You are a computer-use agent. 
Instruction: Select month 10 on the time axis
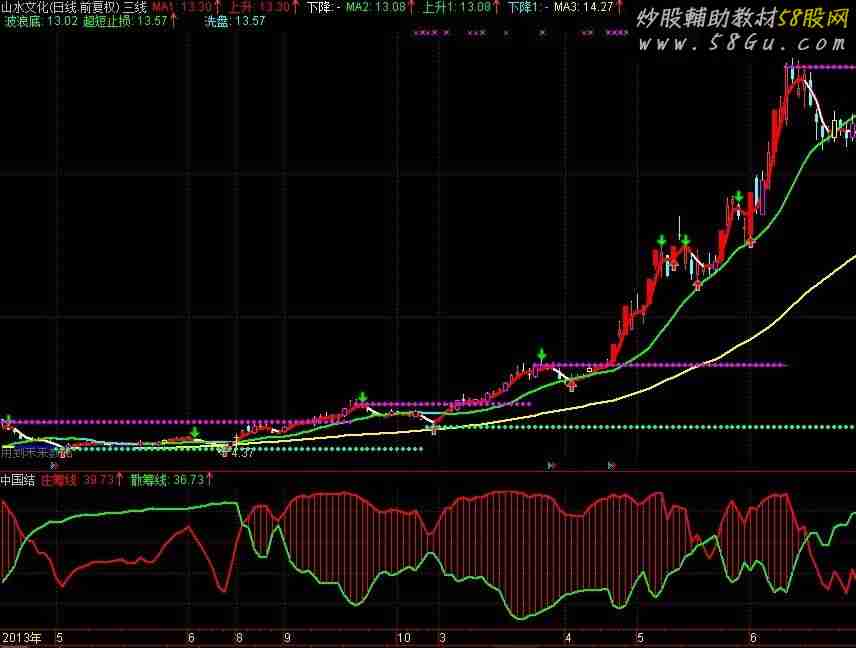coord(404,636)
